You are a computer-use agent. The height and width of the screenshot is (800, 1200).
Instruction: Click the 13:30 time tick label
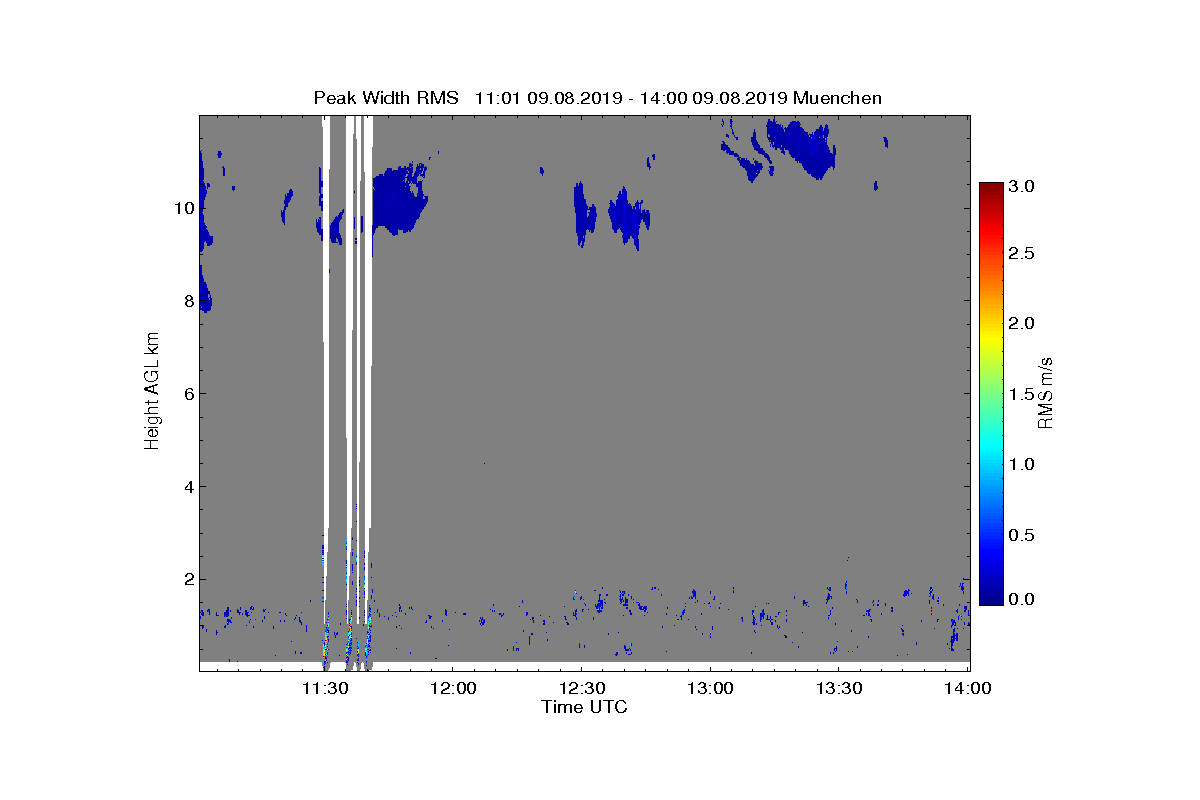click(839, 689)
